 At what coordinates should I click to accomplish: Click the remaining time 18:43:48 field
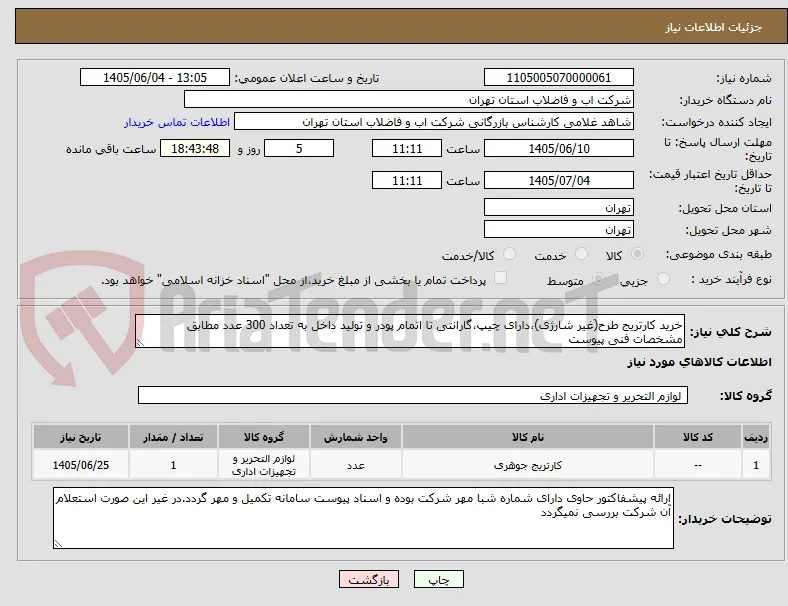(x=195, y=149)
